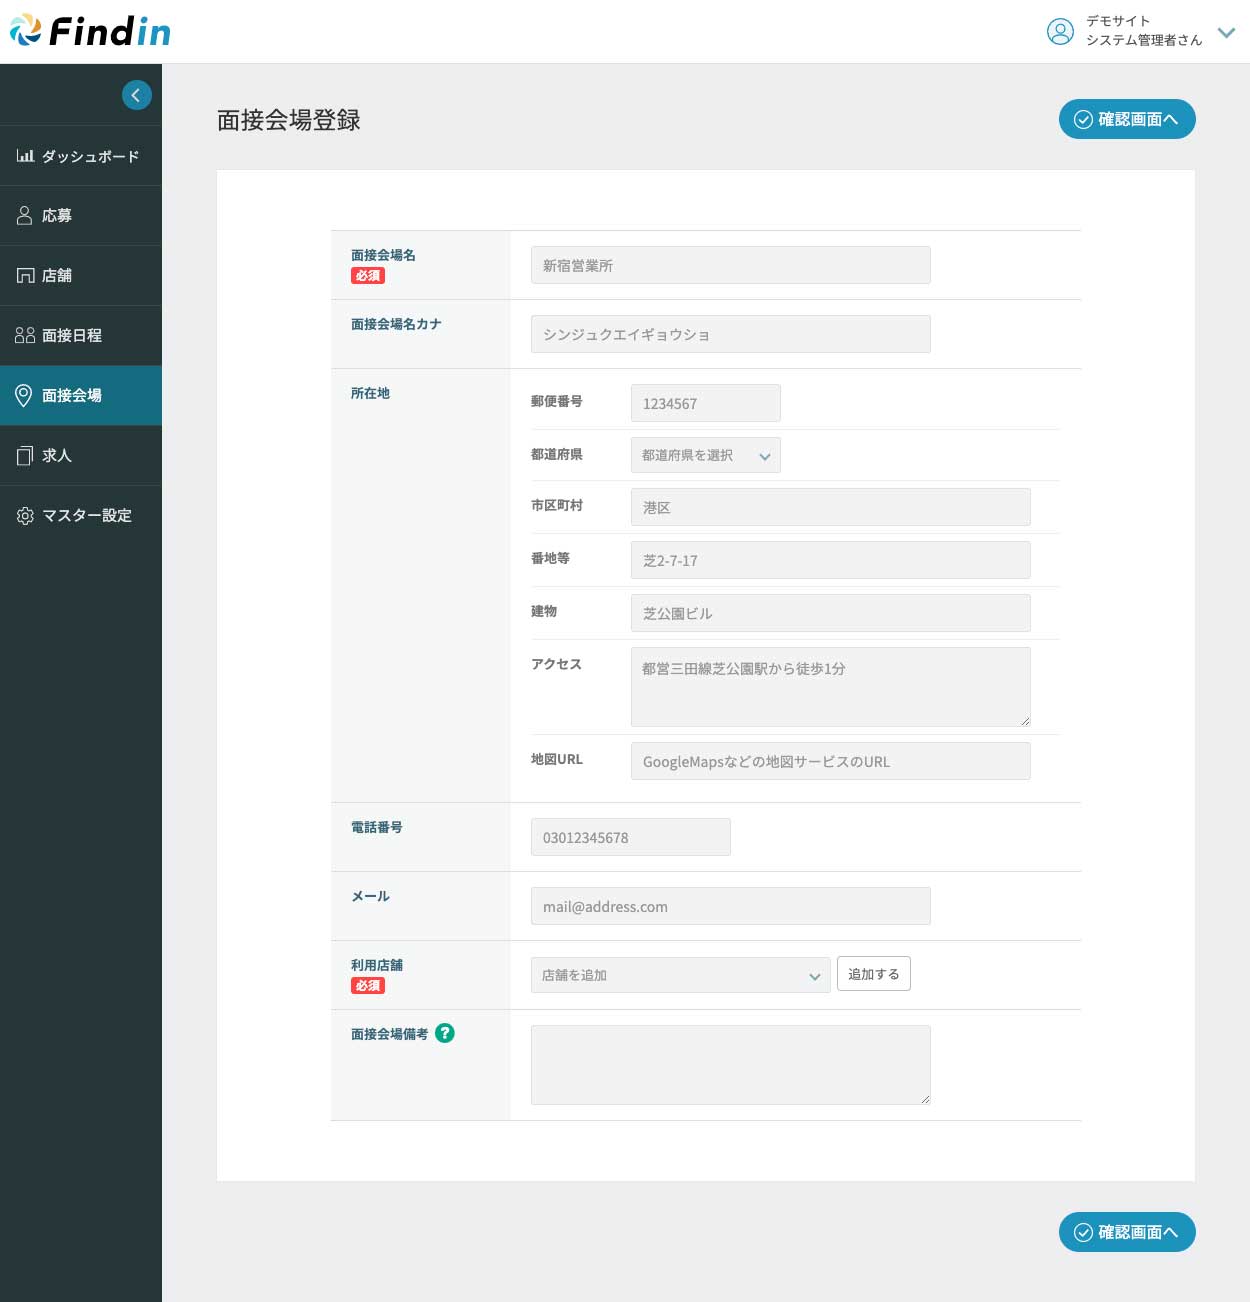Viewport: 1250px width, 1302px height.
Task: Click the help icon beside 面接会場備考
Action: [445, 1033]
